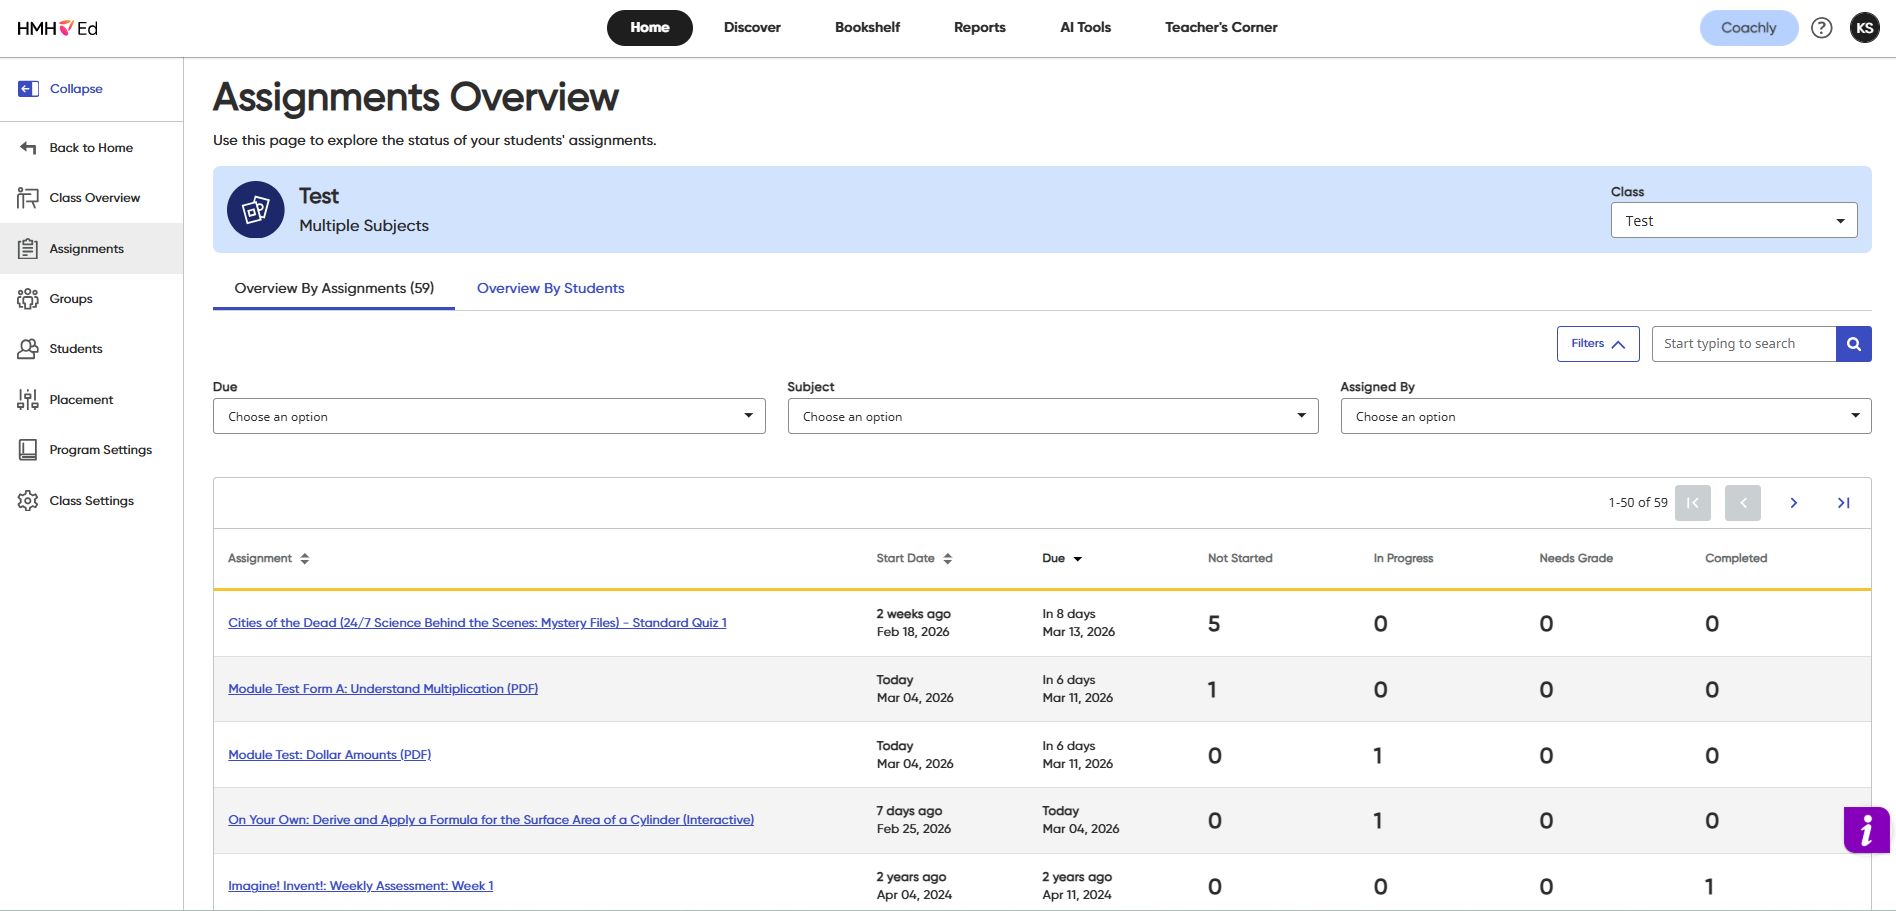
Task: Open Module Test: Dollar Amounts PDF link
Action: pos(330,755)
